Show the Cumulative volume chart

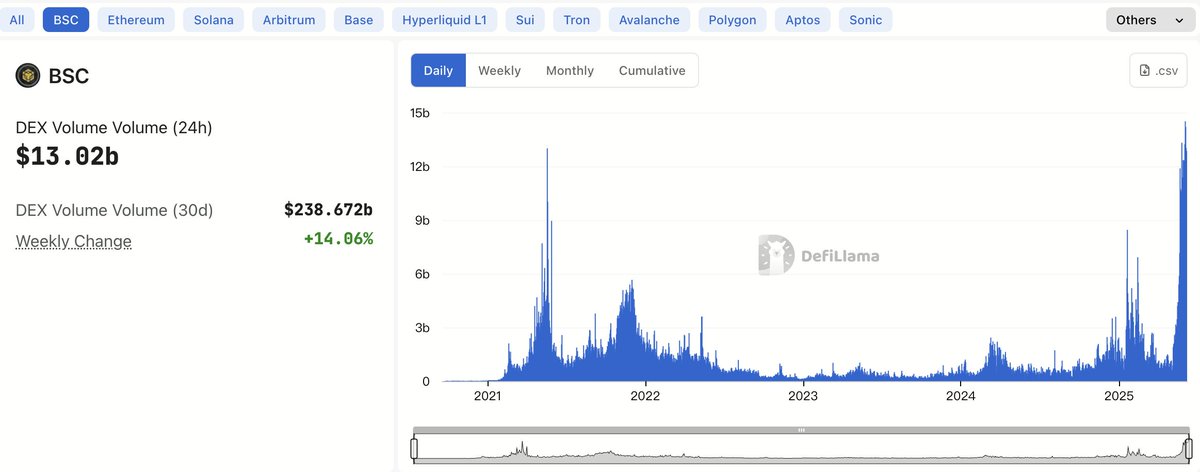pyautogui.click(x=652, y=70)
